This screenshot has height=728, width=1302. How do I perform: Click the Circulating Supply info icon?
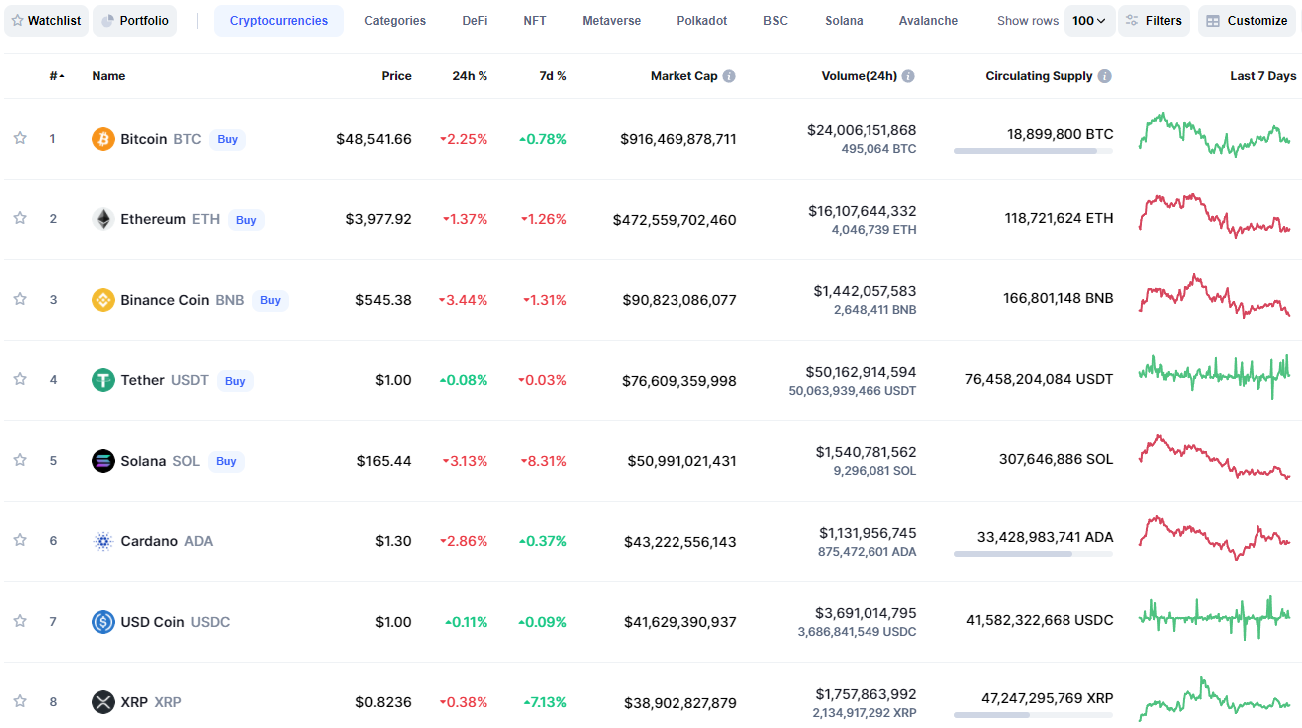pyautogui.click(x=1104, y=76)
